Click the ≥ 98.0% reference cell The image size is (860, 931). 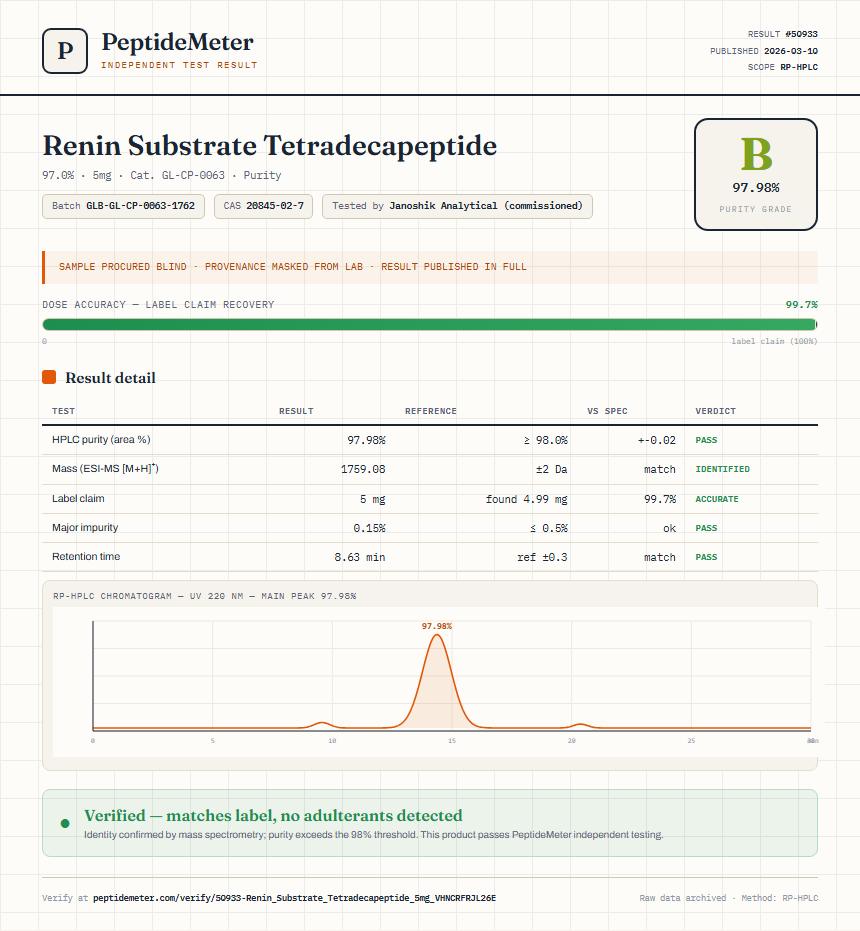coord(545,440)
